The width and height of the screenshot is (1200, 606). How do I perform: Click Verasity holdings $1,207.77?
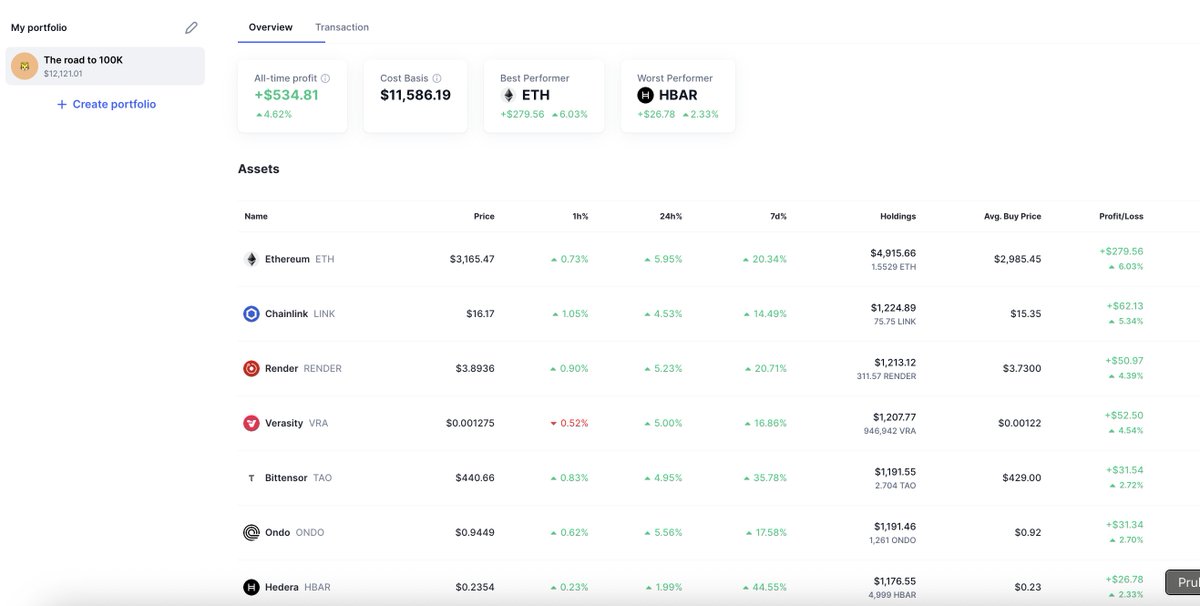[893, 417]
